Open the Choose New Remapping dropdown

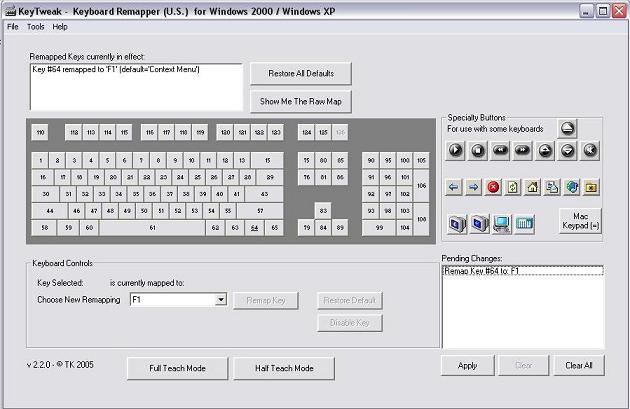pos(221,299)
